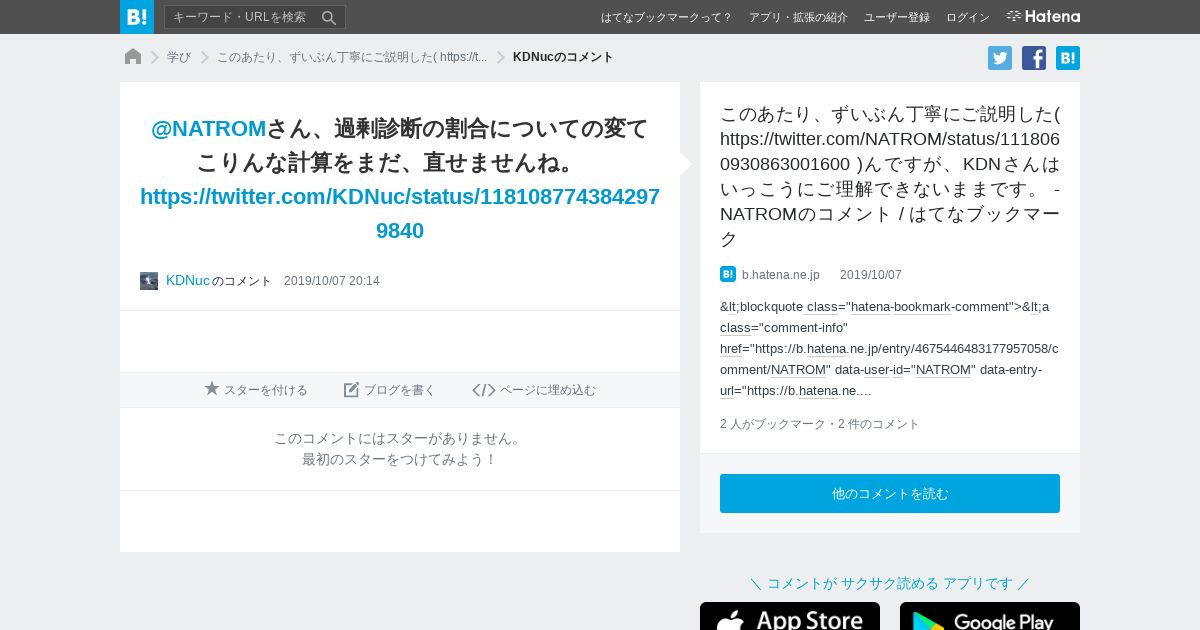Click the blockquote description snippet text
This screenshot has height=630, width=1200.
point(890,348)
